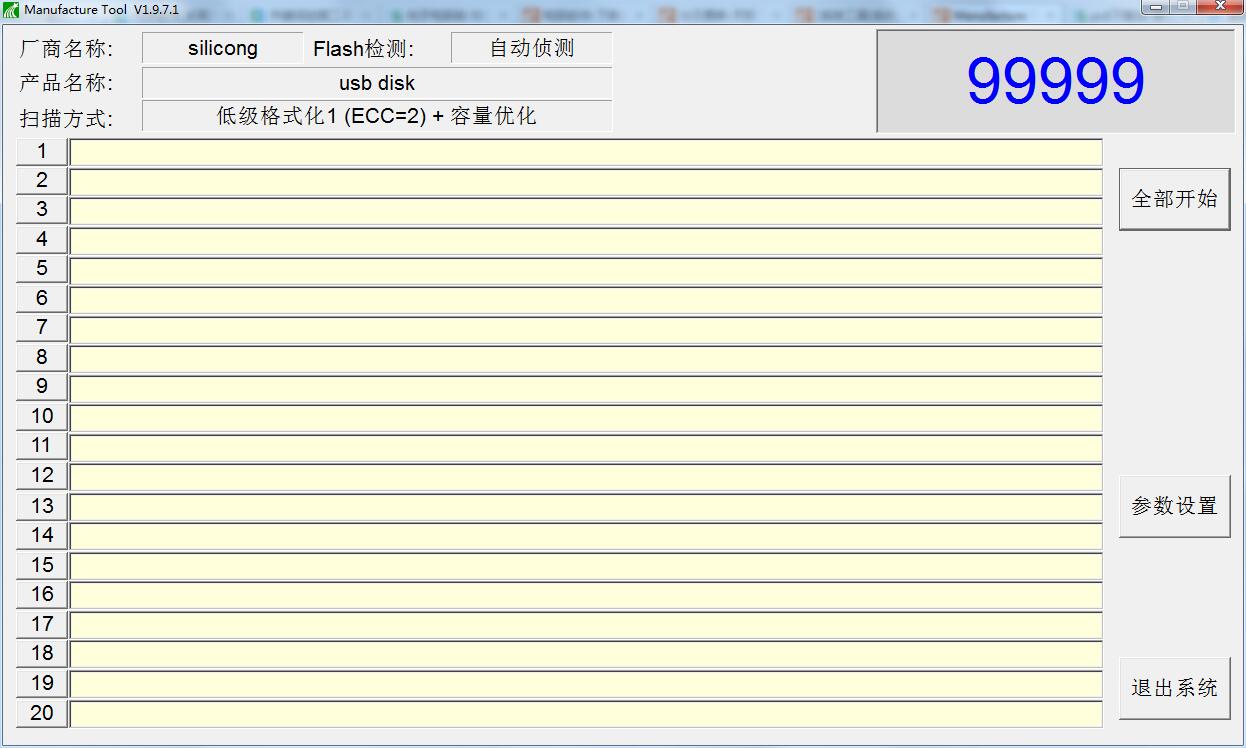Select port number 5 button
The height and width of the screenshot is (748, 1246).
[42, 269]
